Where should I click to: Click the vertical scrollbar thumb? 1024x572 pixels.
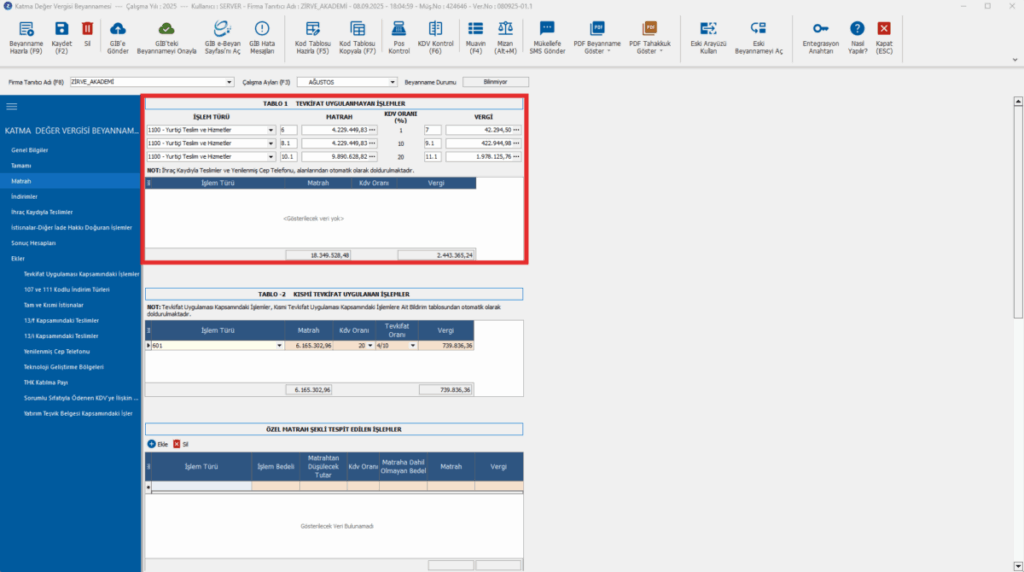click(x=1018, y=212)
